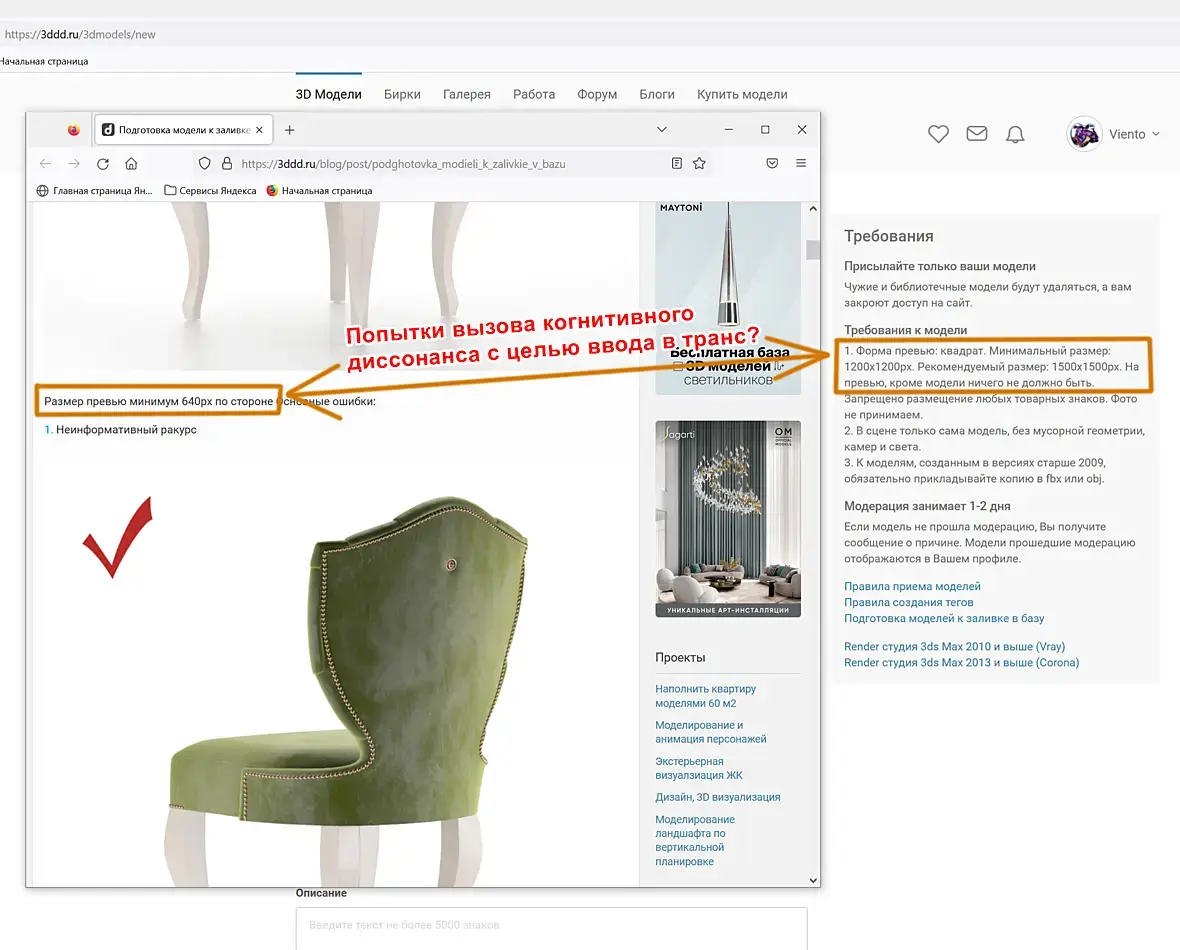Select the Подготовка модели к заливке tab
This screenshot has width=1180, height=950.
pos(183,130)
